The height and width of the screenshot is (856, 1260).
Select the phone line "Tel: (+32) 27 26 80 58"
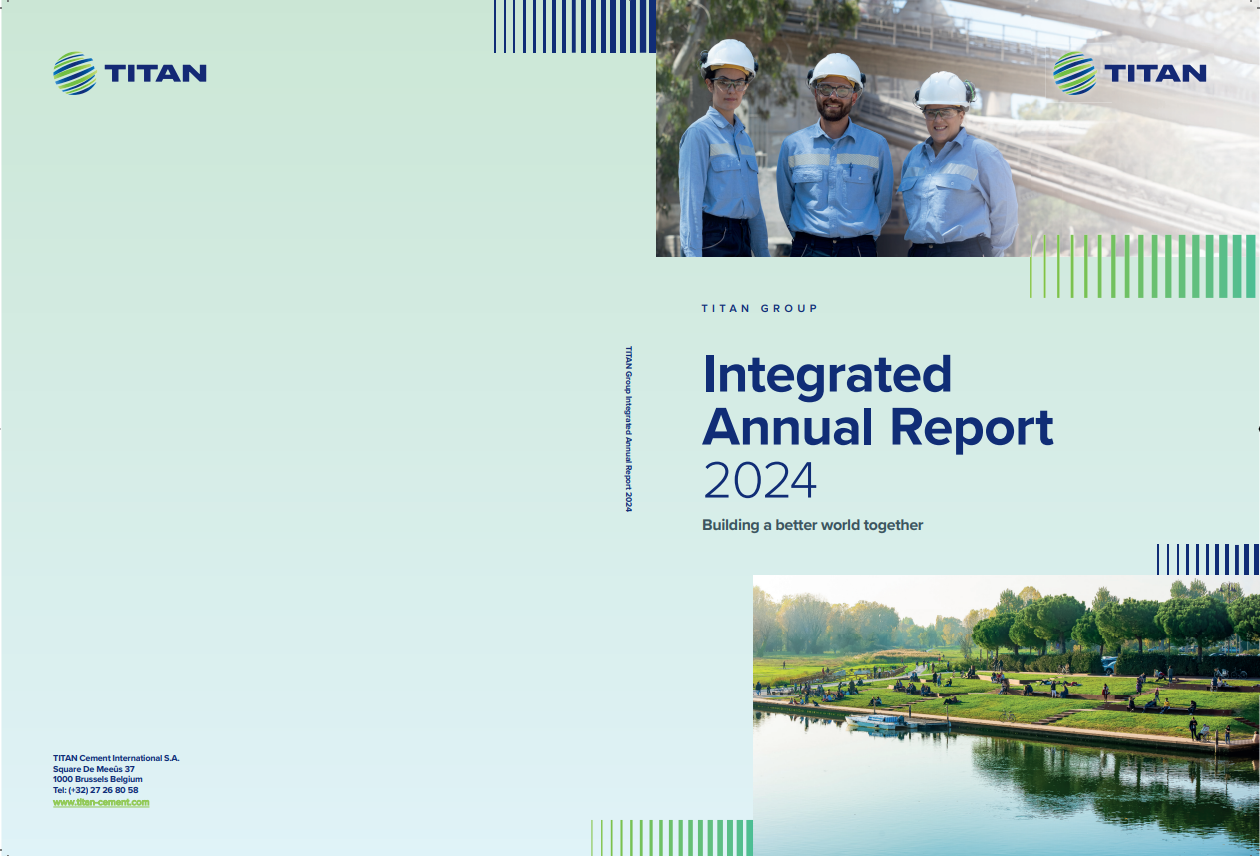pos(96,790)
